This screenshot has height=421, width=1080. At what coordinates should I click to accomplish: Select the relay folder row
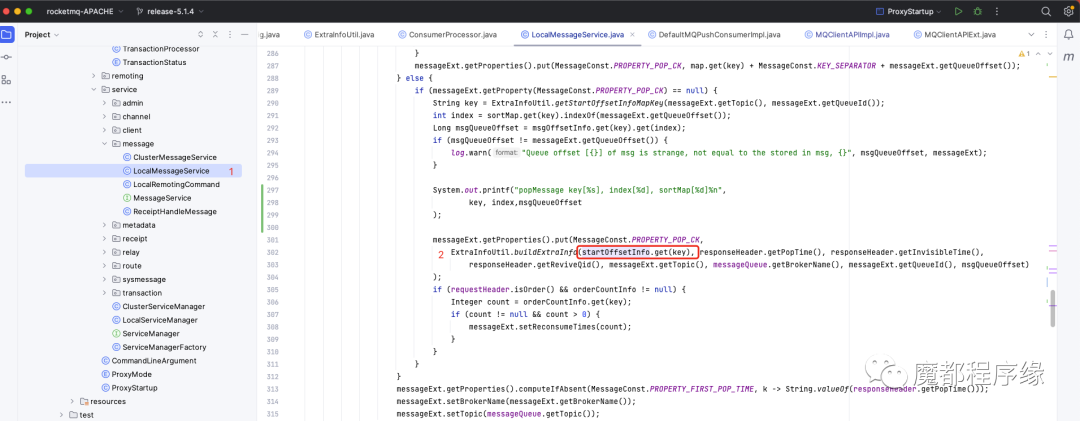133,252
